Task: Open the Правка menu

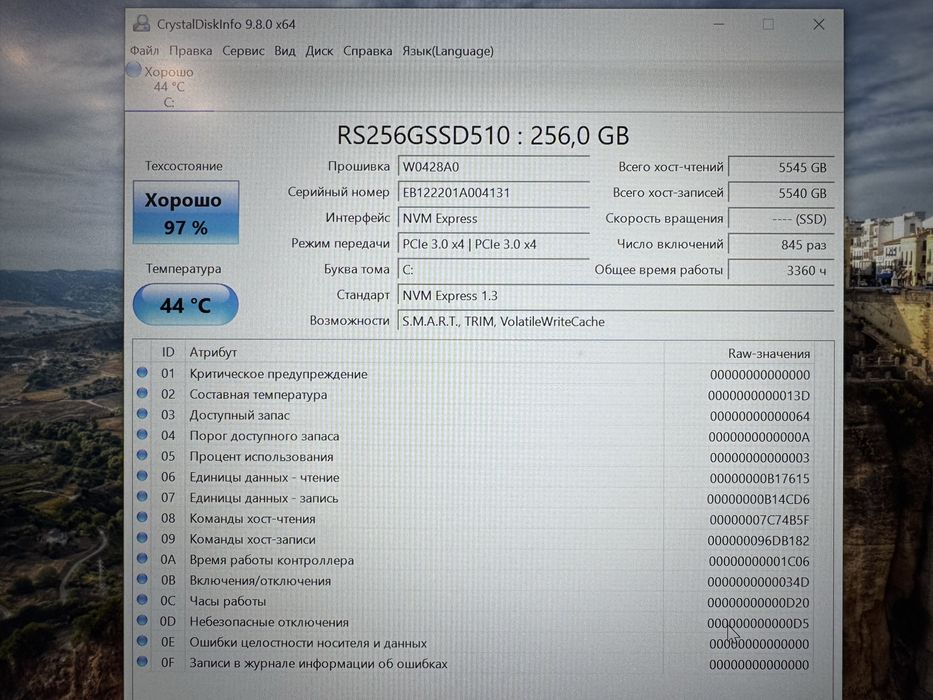Action: click(x=190, y=51)
